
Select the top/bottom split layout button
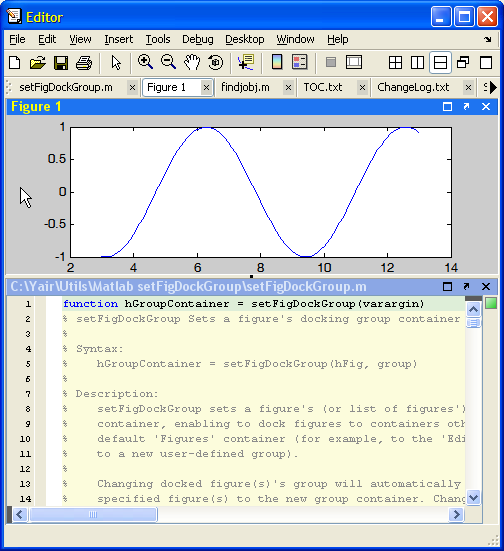440,63
